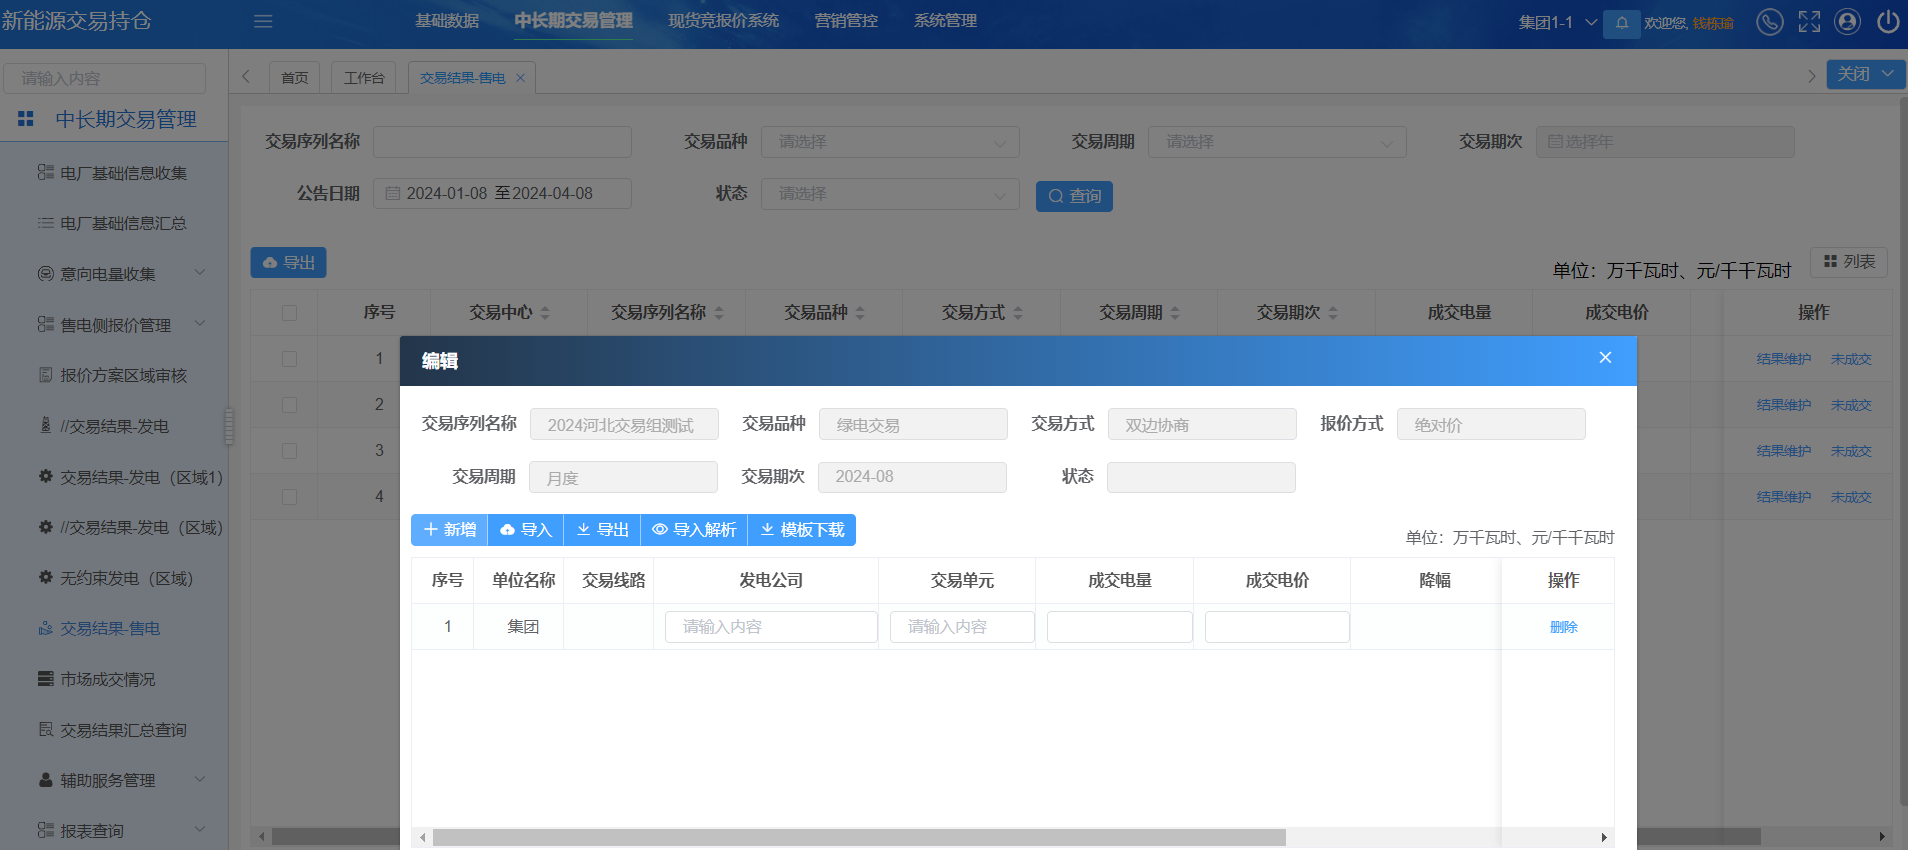Click the 查询 search button
This screenshot has width=1908, height=850.
pos(1074,196)
